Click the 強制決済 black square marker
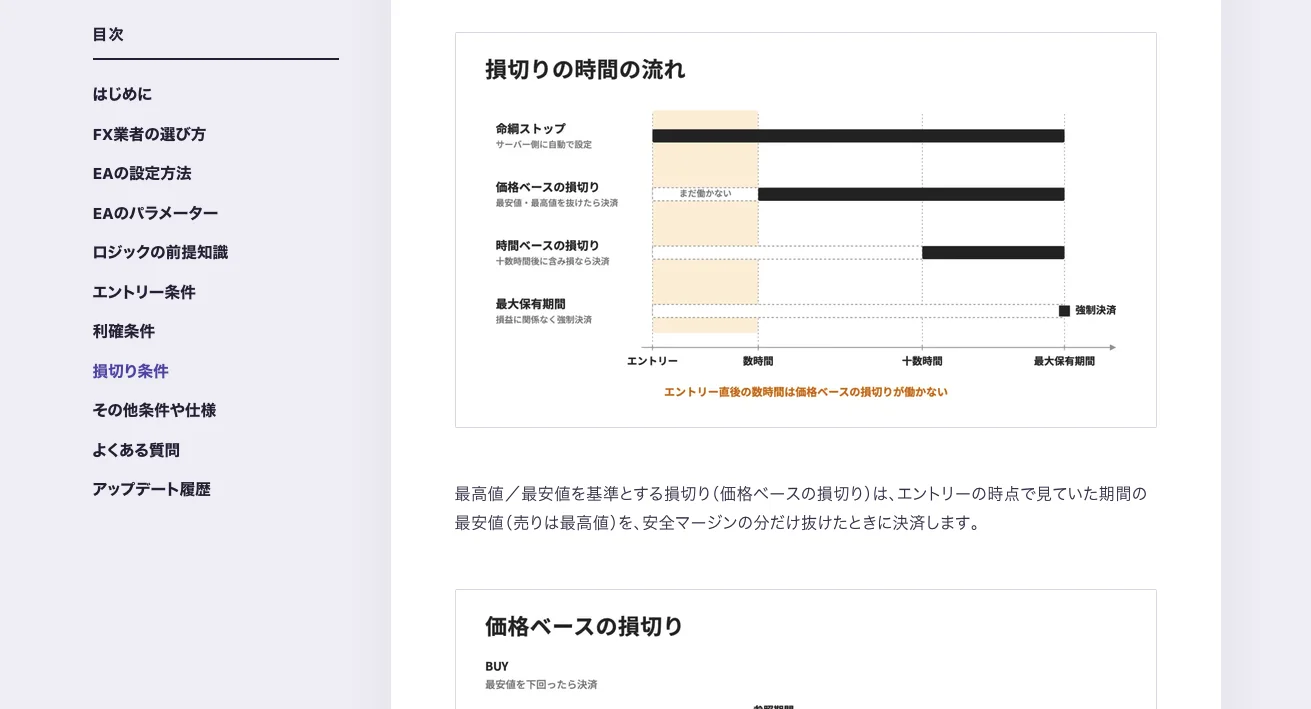1311x709 pixels. 1064,311
